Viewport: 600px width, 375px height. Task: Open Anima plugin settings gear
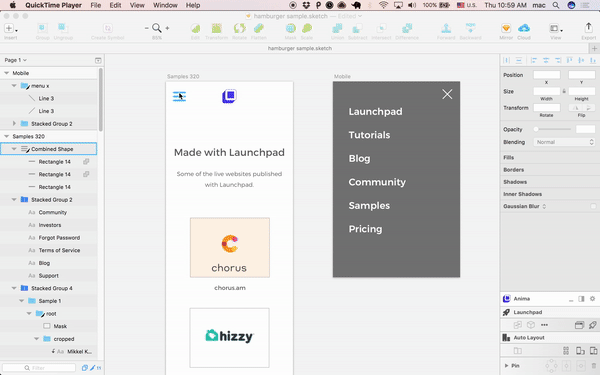[x=592, y=298]
